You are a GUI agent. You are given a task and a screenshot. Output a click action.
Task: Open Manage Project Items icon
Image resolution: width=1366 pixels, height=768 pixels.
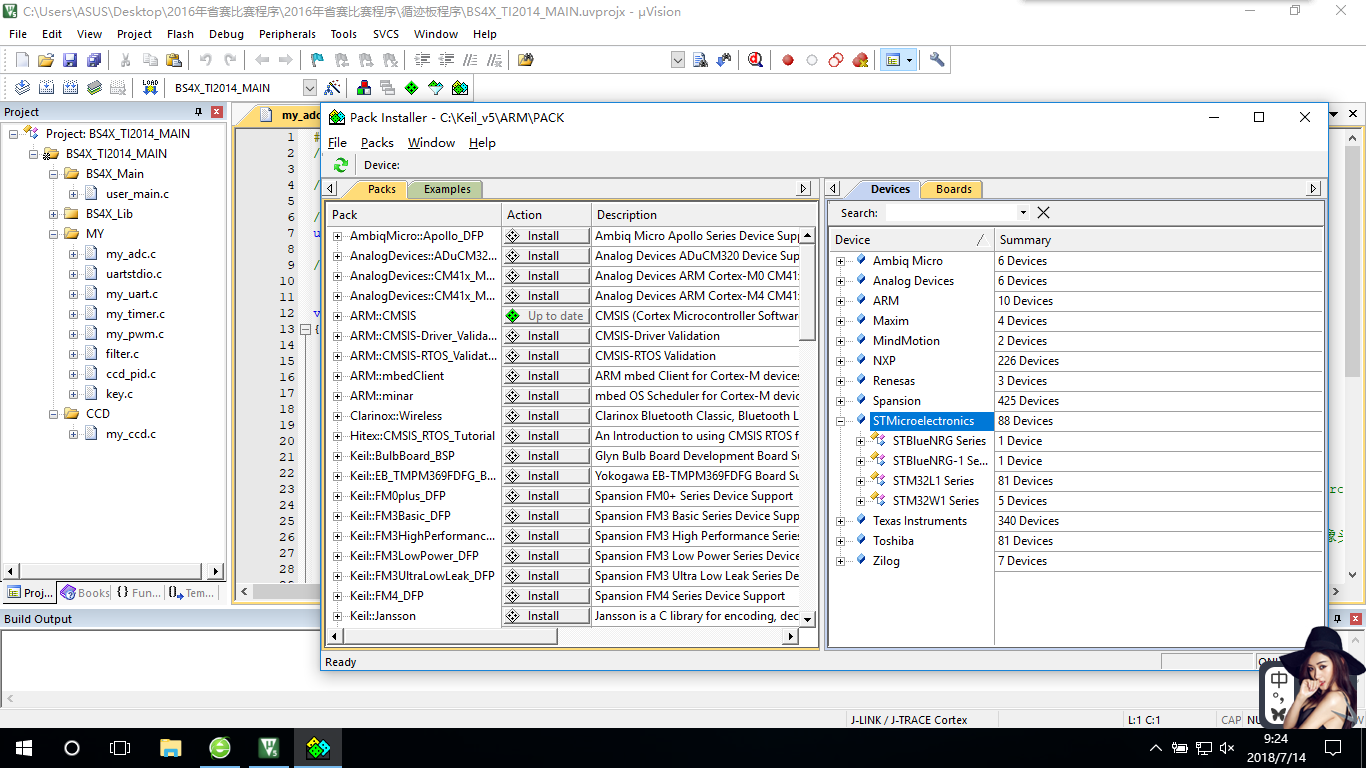364,88
